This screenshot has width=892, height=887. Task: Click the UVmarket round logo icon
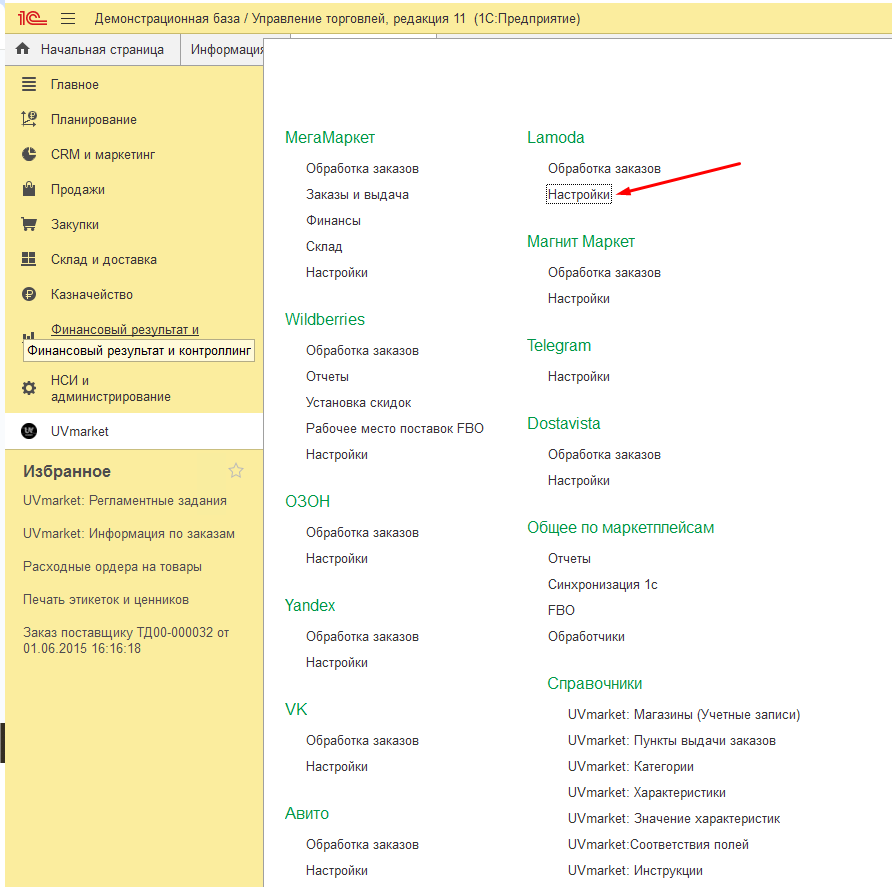[29, 431]
